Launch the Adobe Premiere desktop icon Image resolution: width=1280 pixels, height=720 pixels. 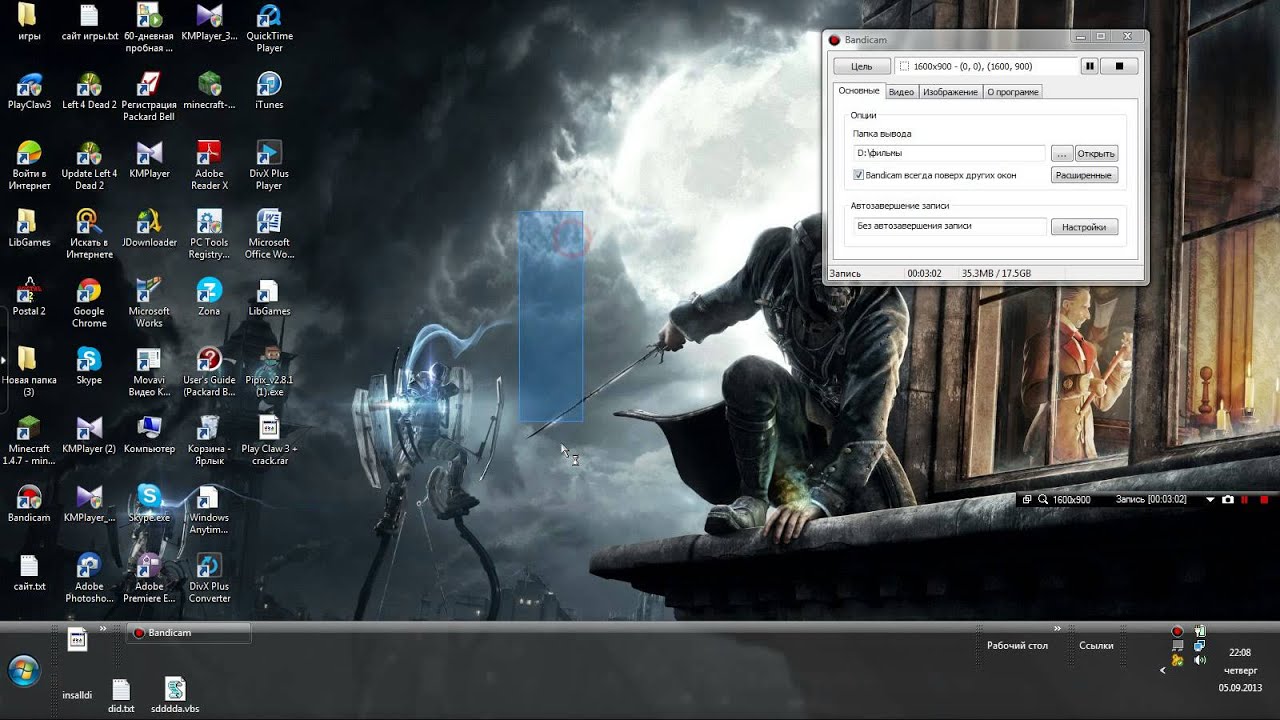coord(149,577)
